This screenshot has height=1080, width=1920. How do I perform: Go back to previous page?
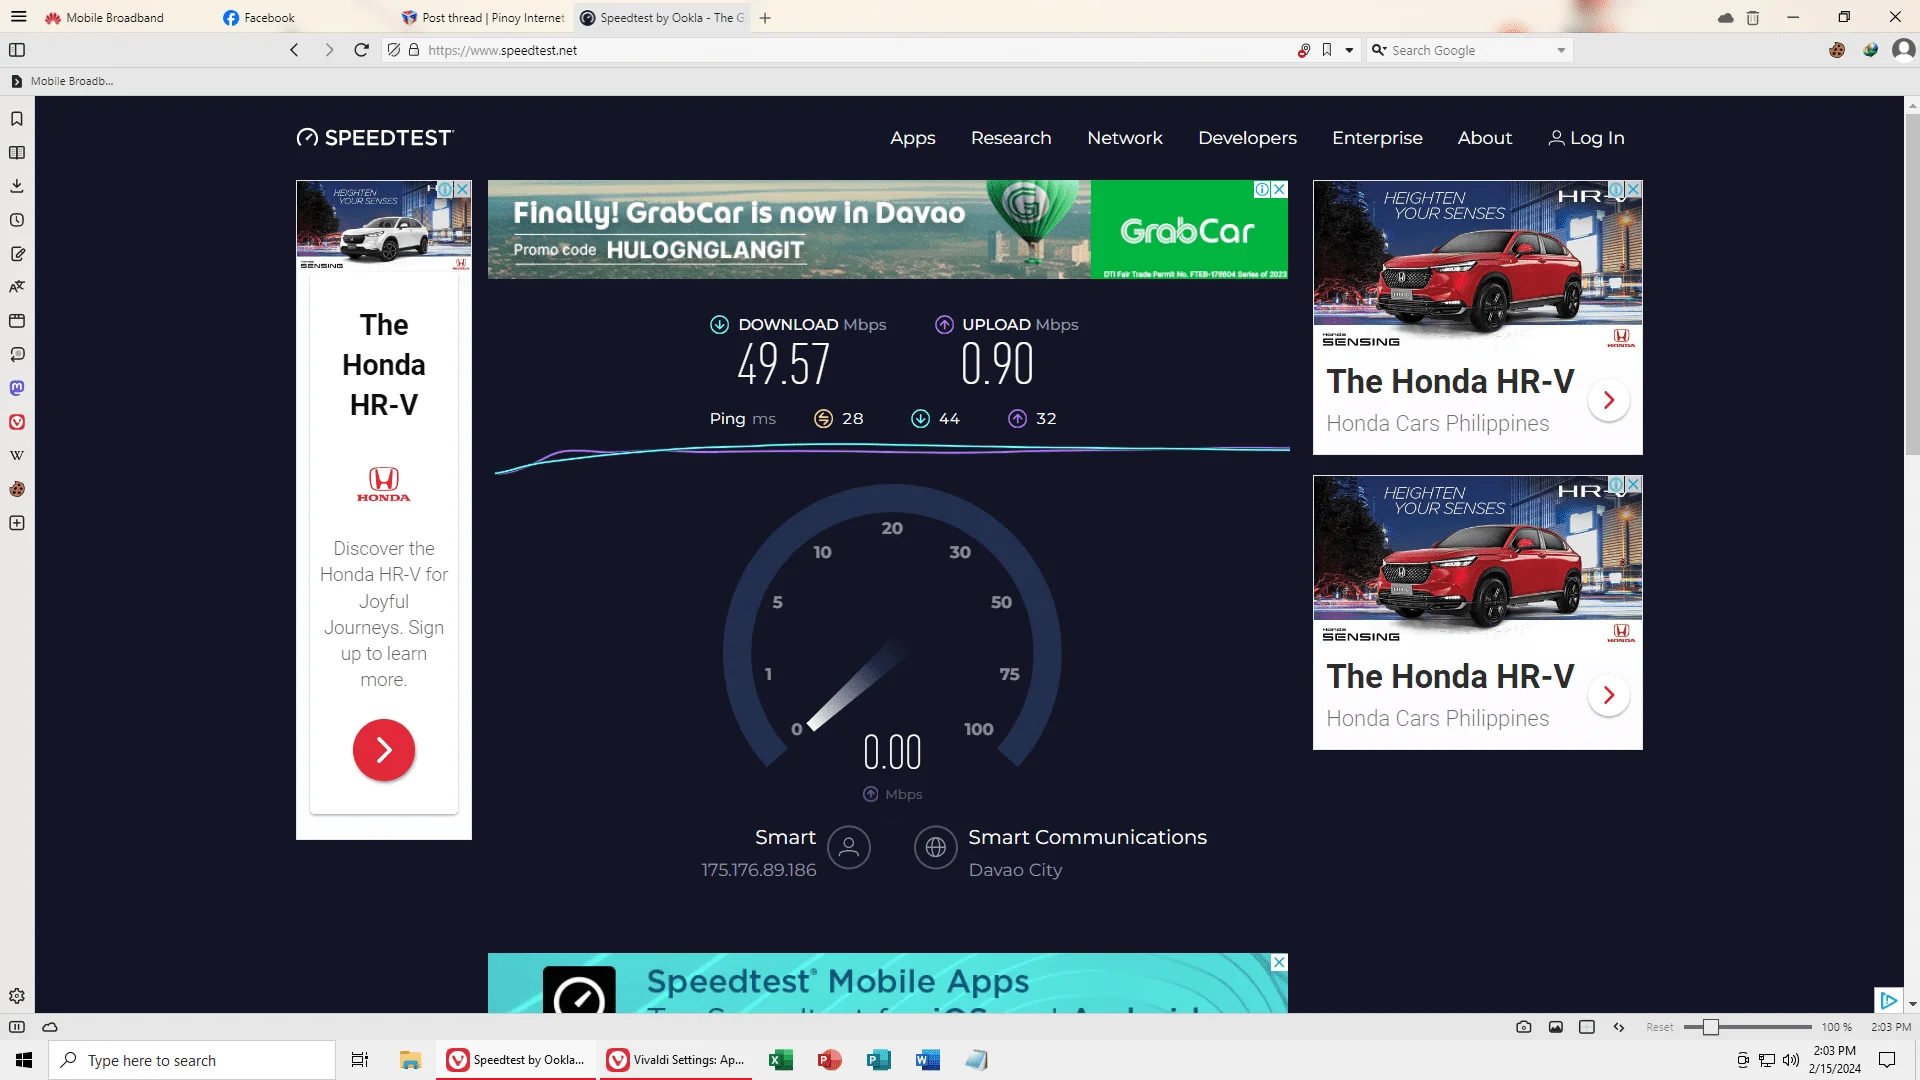pos(294,50)
